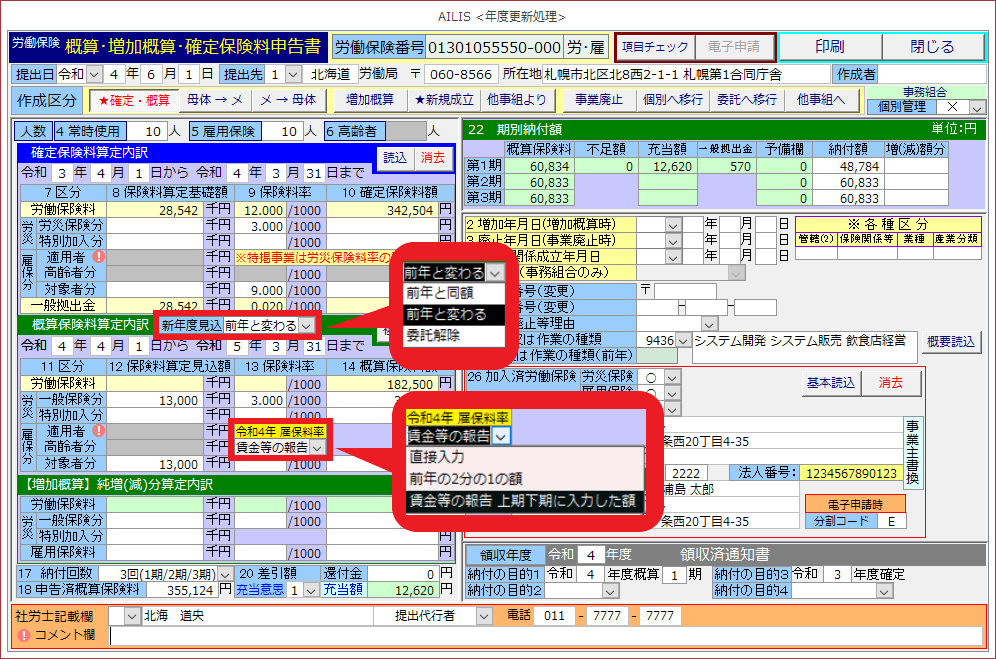
Task: Select the ★確定・概算 creation type
Action: [x=132, y=100]
